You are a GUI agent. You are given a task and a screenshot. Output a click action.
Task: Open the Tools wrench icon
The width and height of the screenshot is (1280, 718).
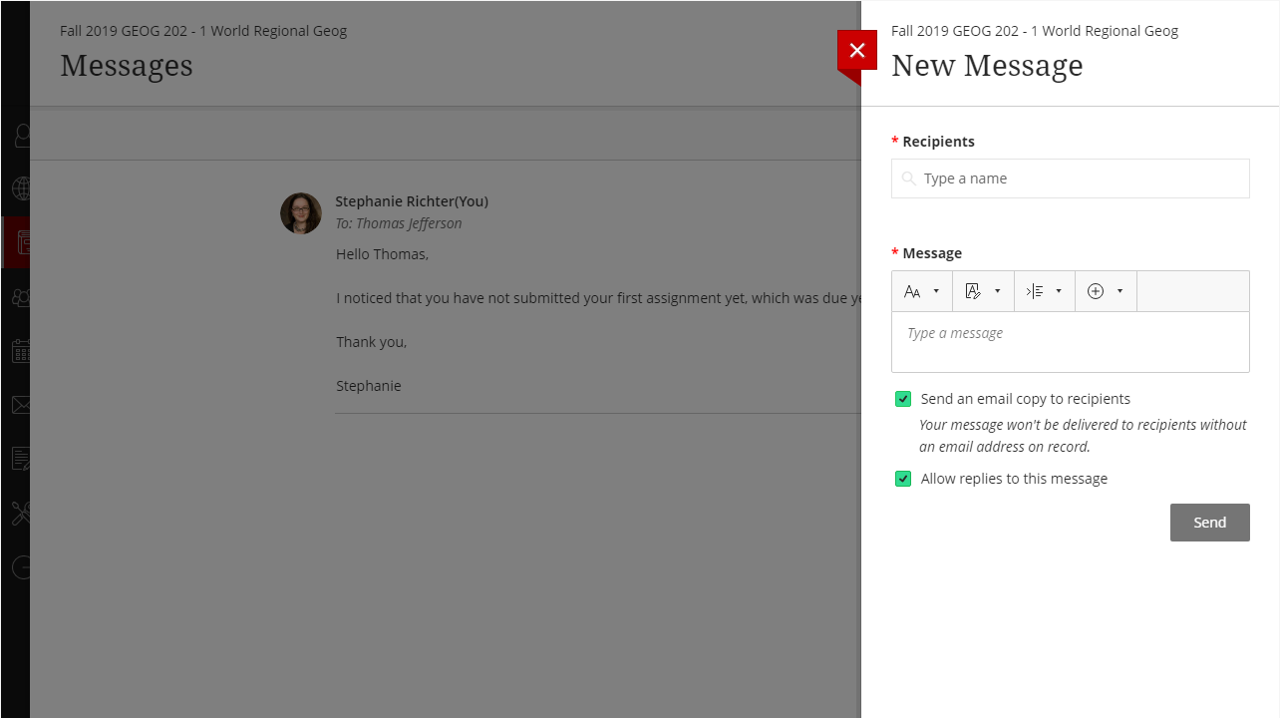(20, 513)
